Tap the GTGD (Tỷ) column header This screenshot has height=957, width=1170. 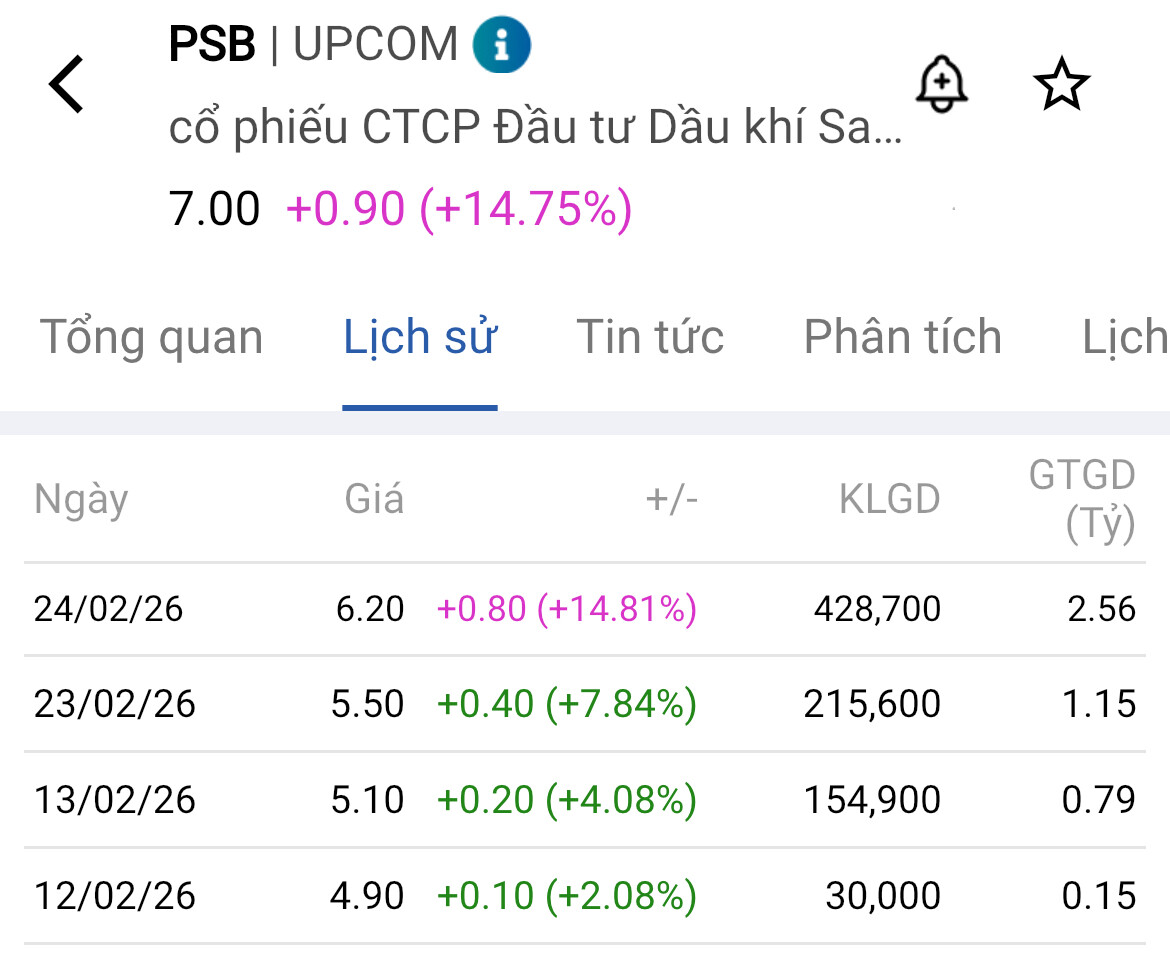tap(1082, 499)
